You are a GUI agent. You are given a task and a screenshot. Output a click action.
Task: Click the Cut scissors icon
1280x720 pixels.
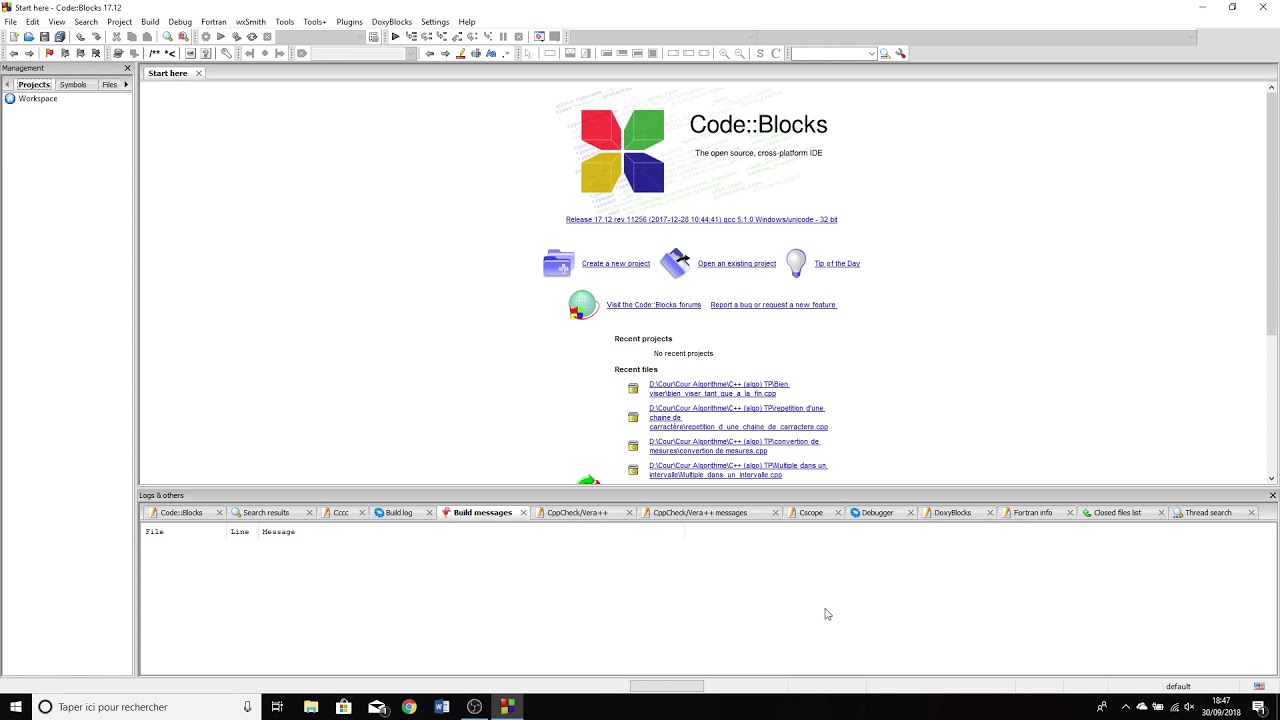pos(116,37)
